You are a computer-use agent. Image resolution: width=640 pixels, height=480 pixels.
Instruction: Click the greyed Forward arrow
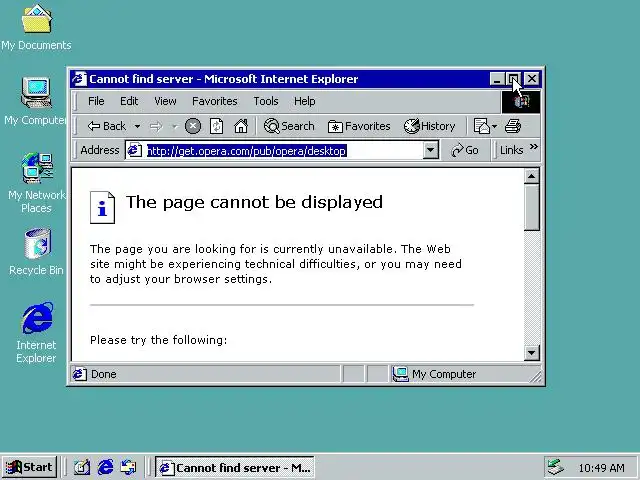point(156,127)
